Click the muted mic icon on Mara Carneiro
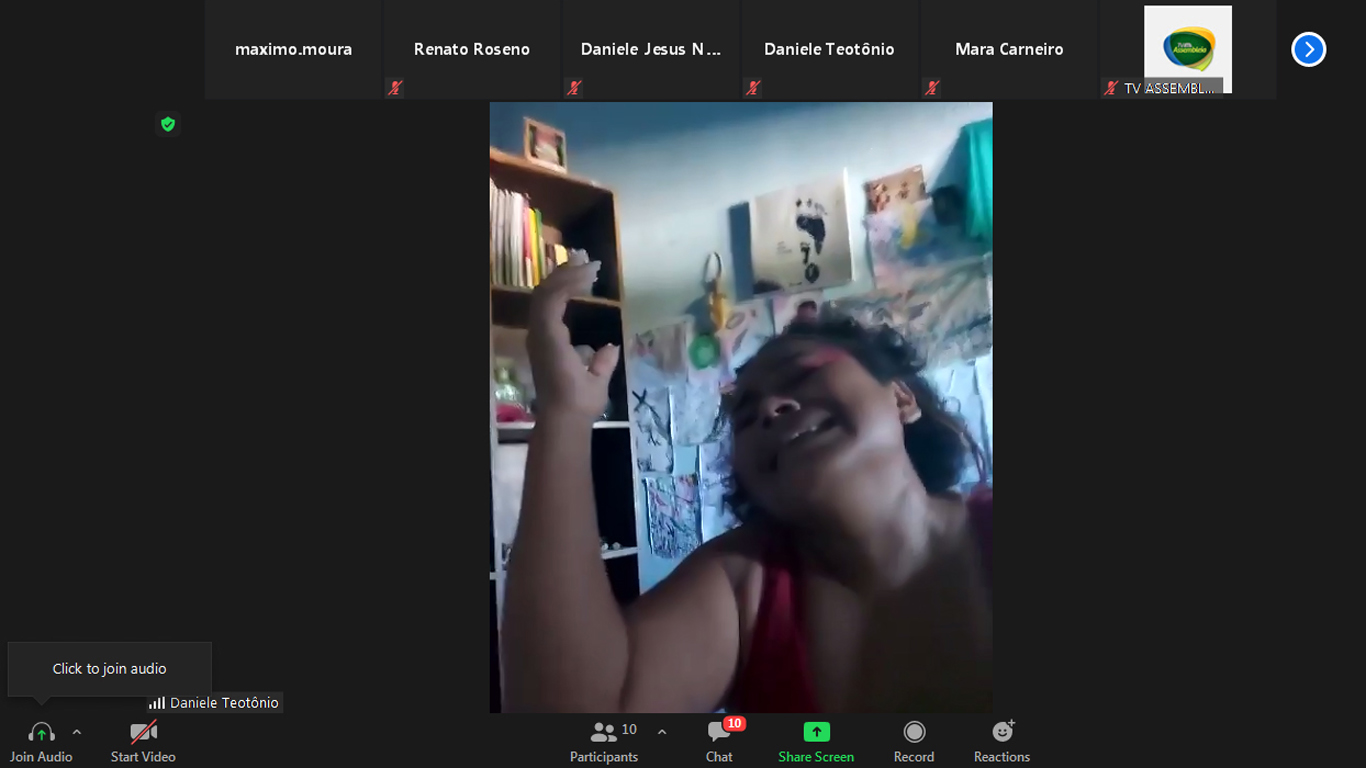The image size is (1366, 768). click(932, 88)
